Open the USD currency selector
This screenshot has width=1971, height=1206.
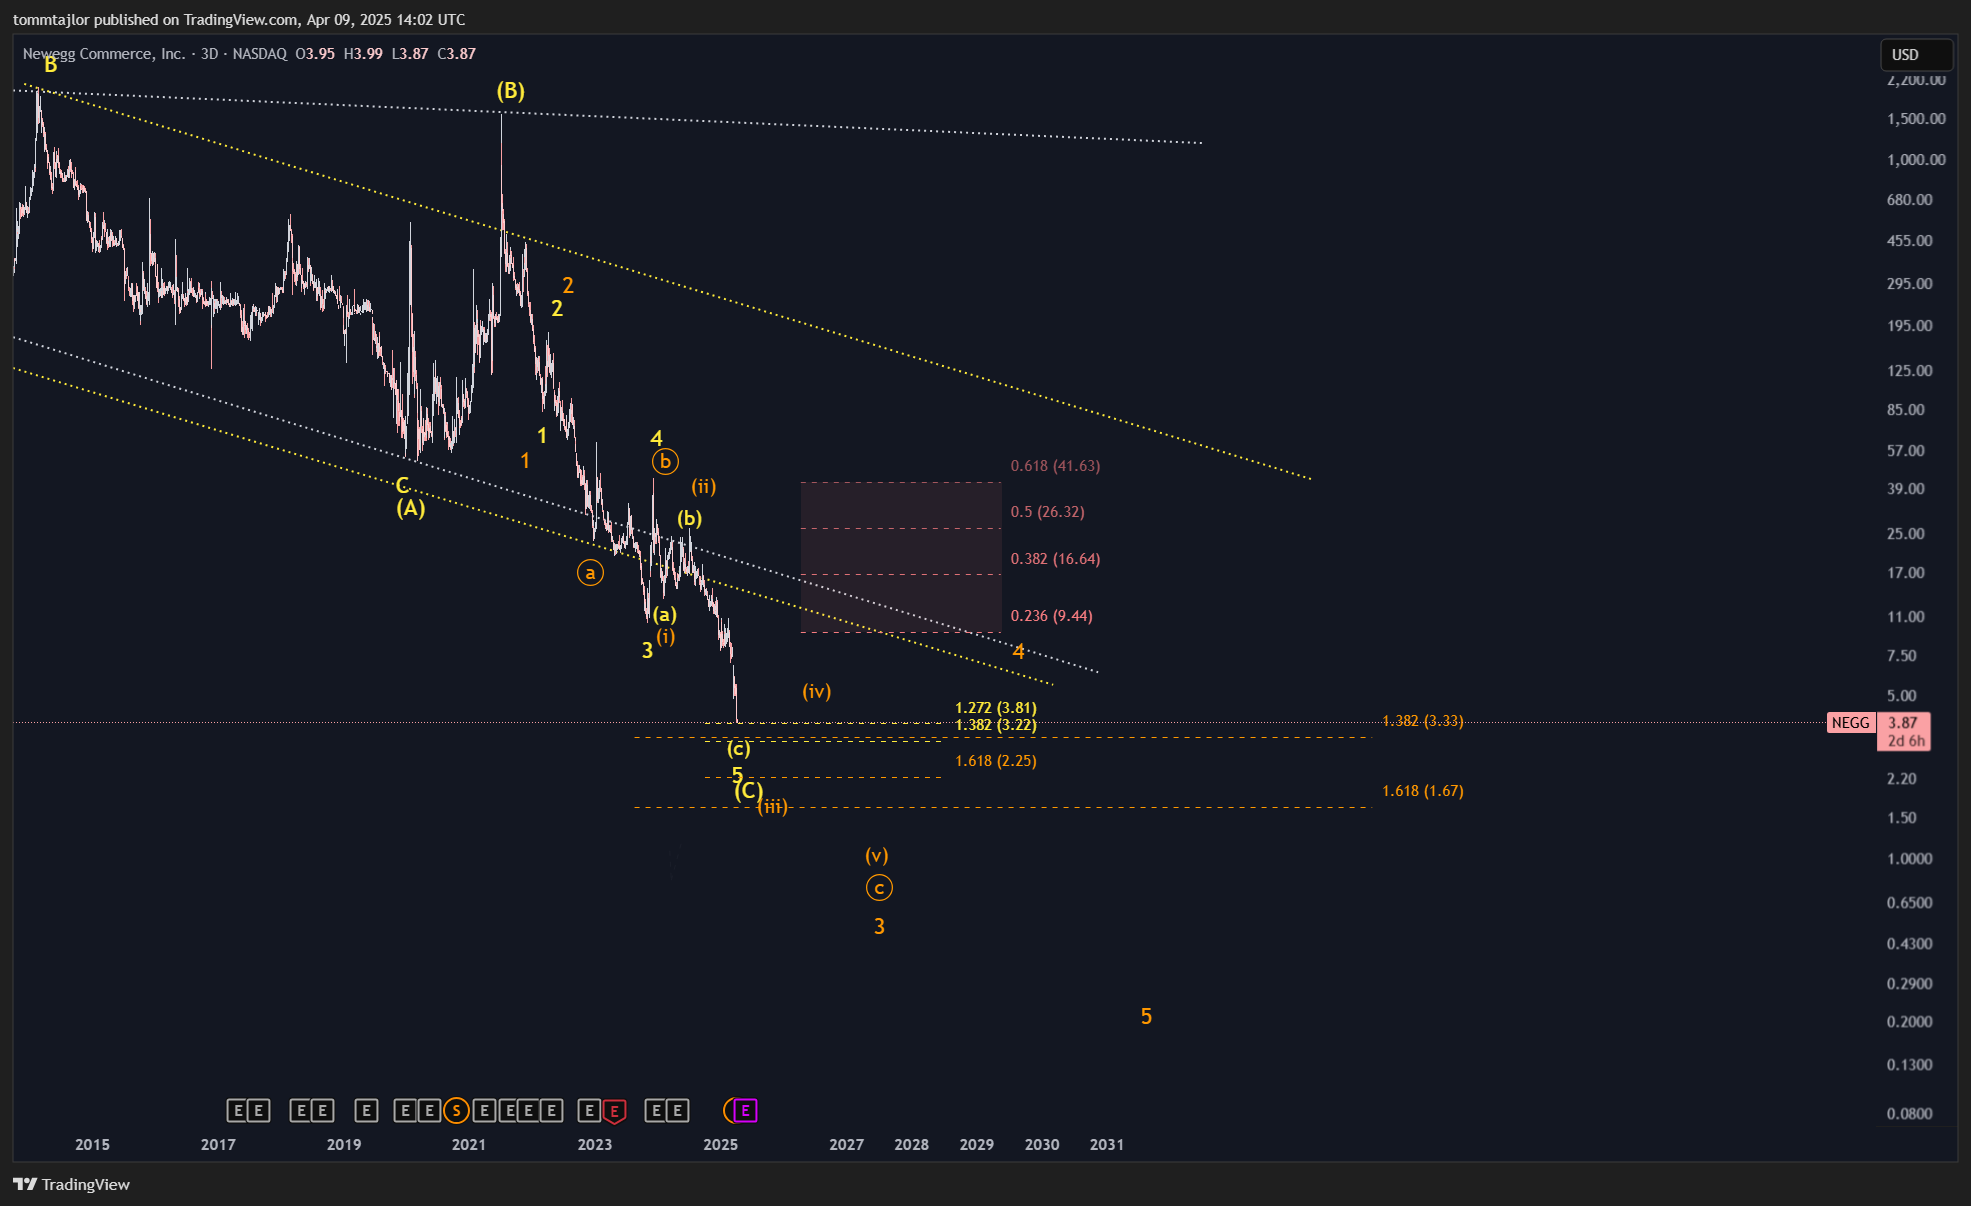(x=1915, y=54)
